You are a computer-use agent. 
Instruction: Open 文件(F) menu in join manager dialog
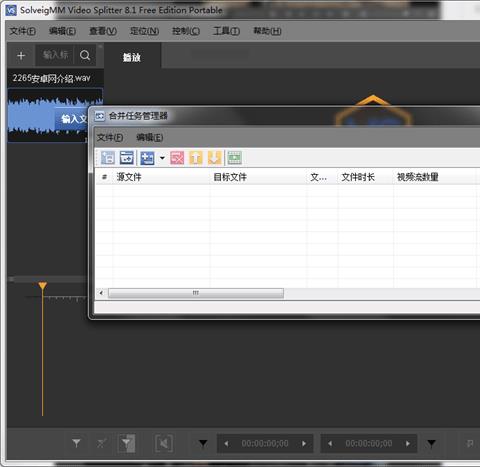tap(110, 137)
